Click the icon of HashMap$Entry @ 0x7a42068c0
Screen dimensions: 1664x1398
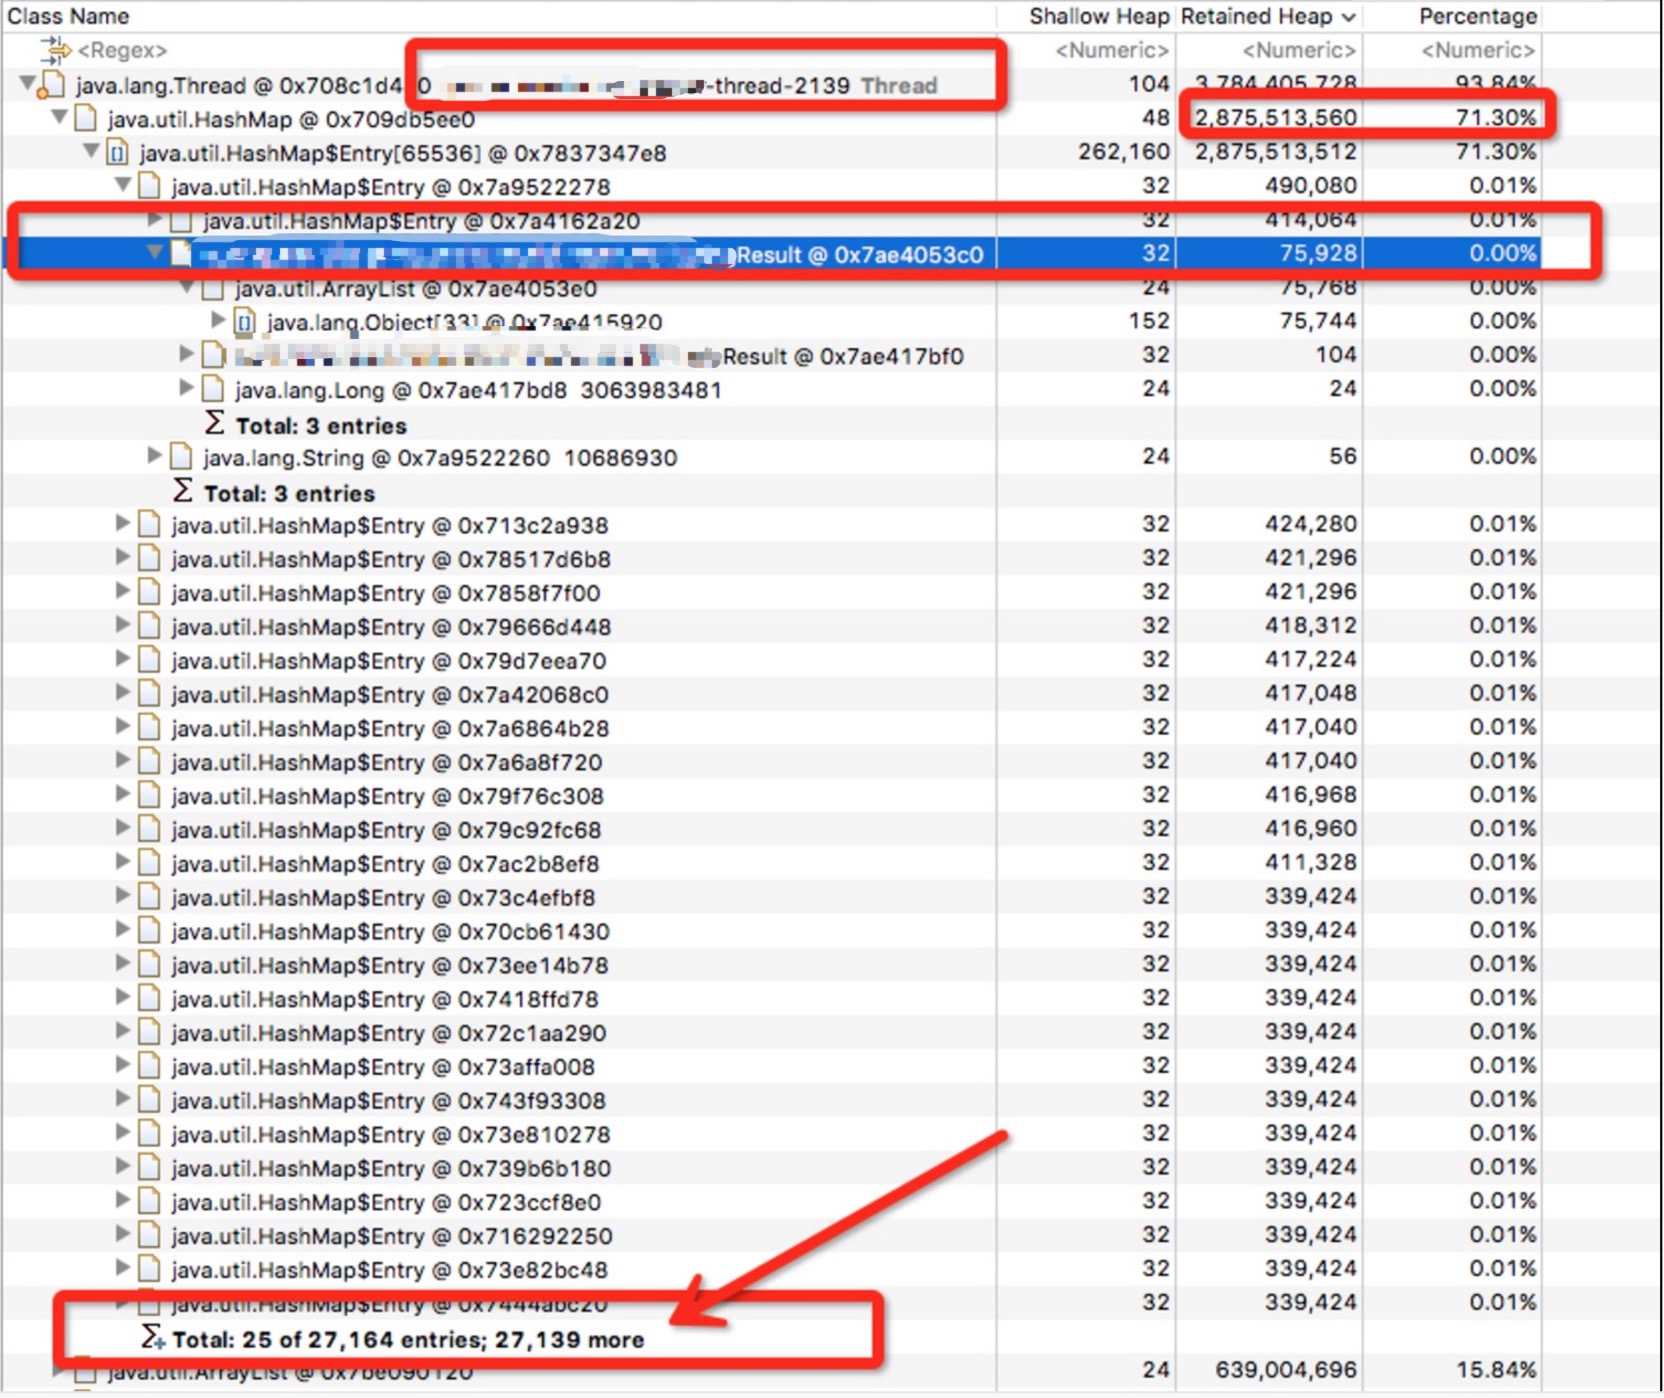coord(150,694)
